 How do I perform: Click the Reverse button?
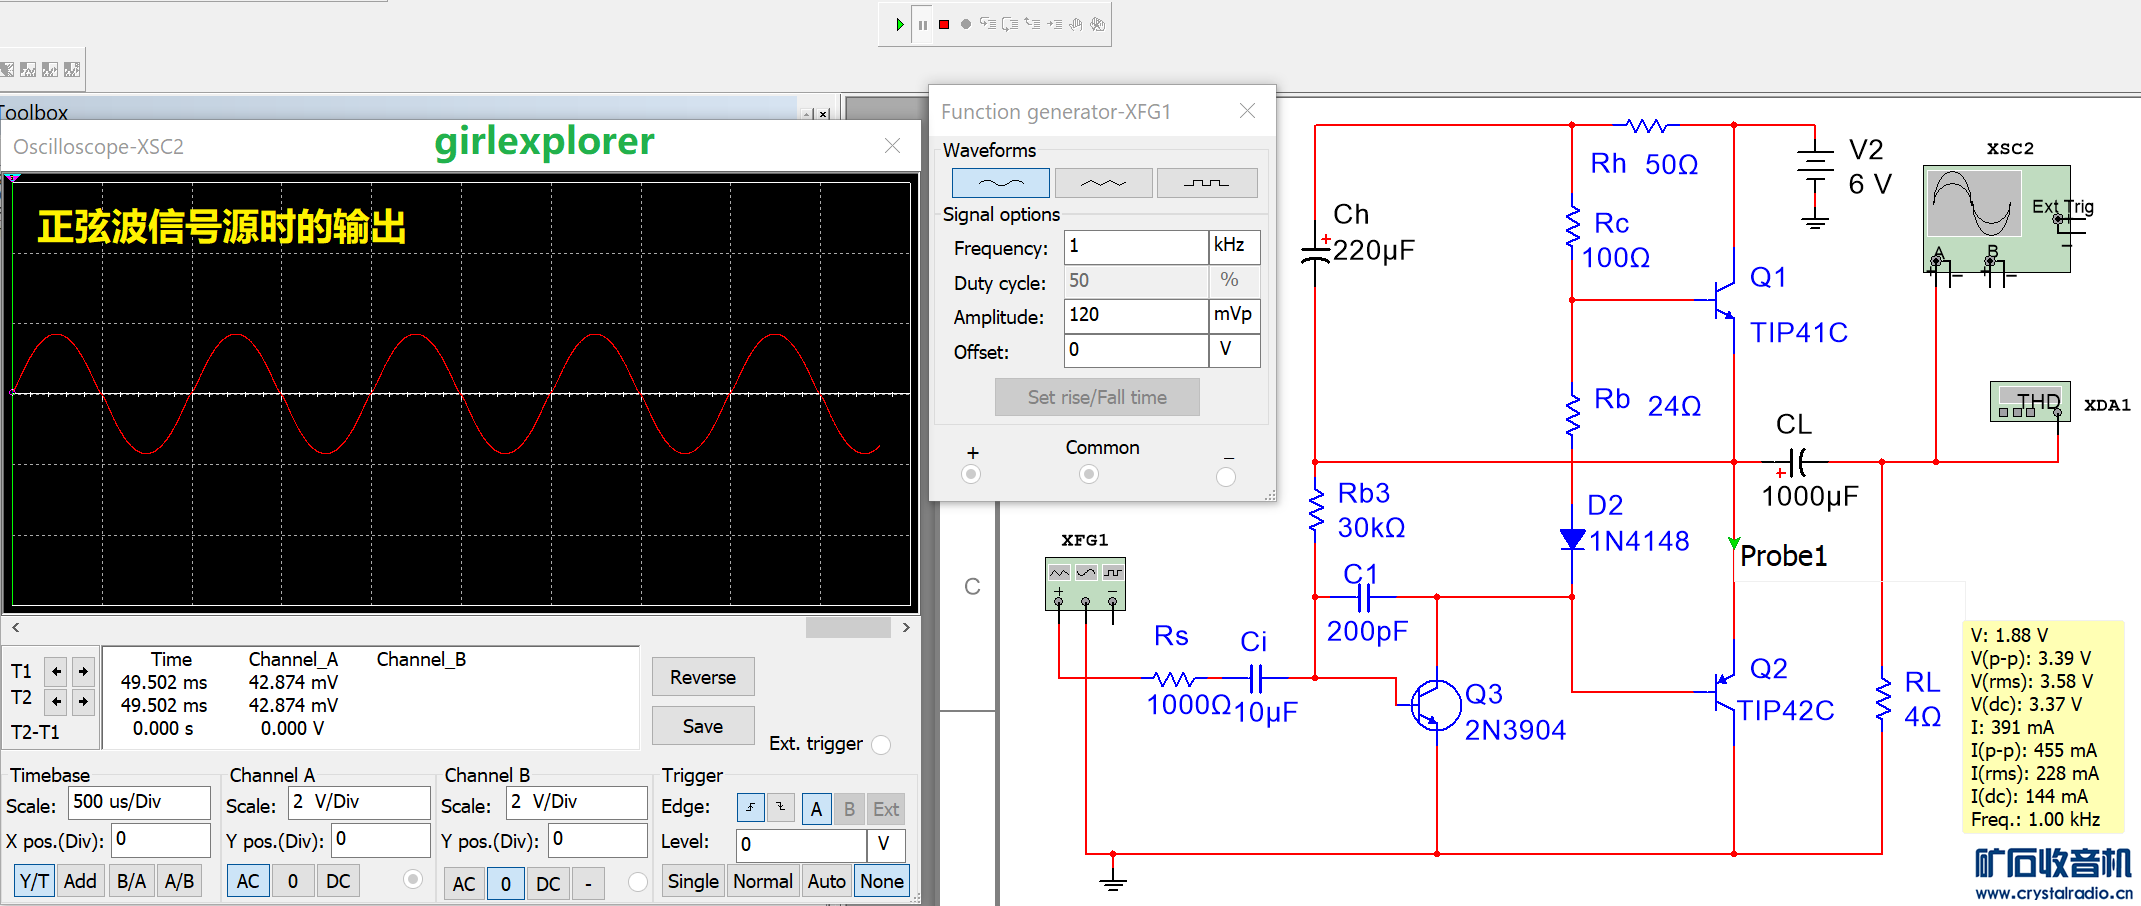point(702,677)
